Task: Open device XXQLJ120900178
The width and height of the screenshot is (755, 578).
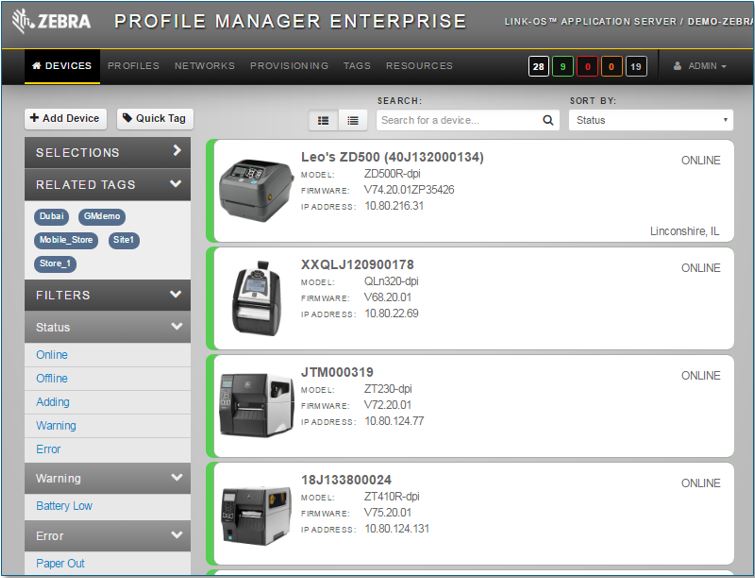Action: 357,264
